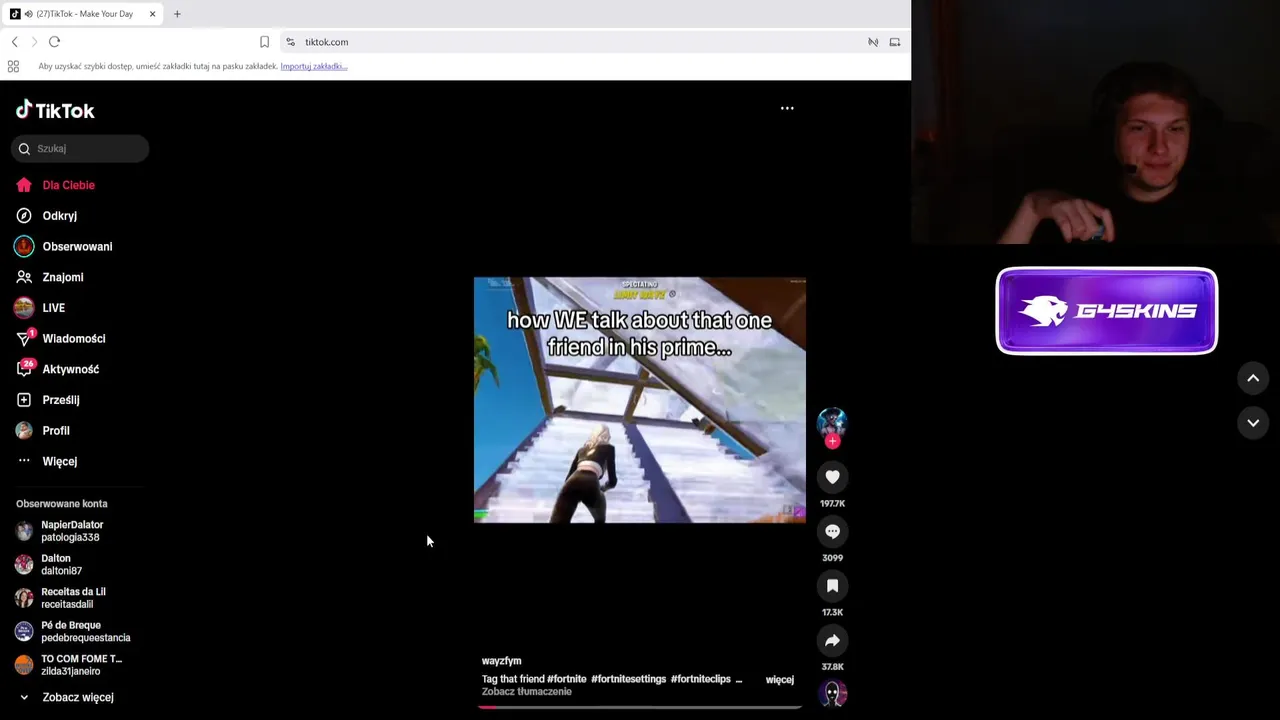This screenshot has height=720, width=1280.
Task: Open Profil page
Action: click(42, 430)
